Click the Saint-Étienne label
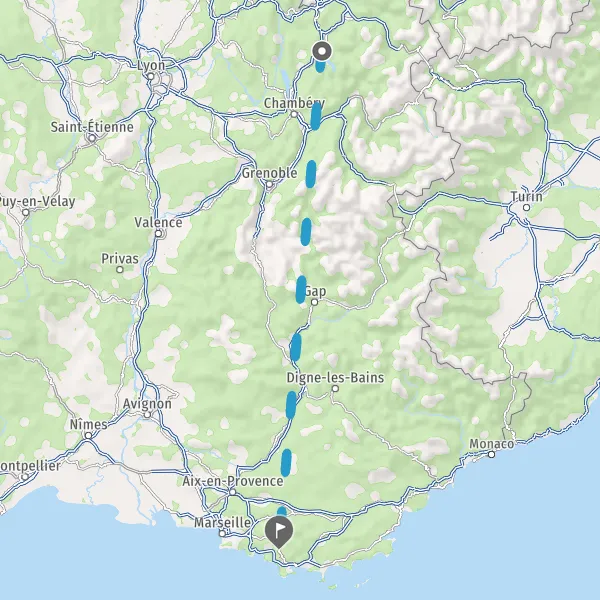The width and height of the screenshot is (600, 600). click(92, 127)
